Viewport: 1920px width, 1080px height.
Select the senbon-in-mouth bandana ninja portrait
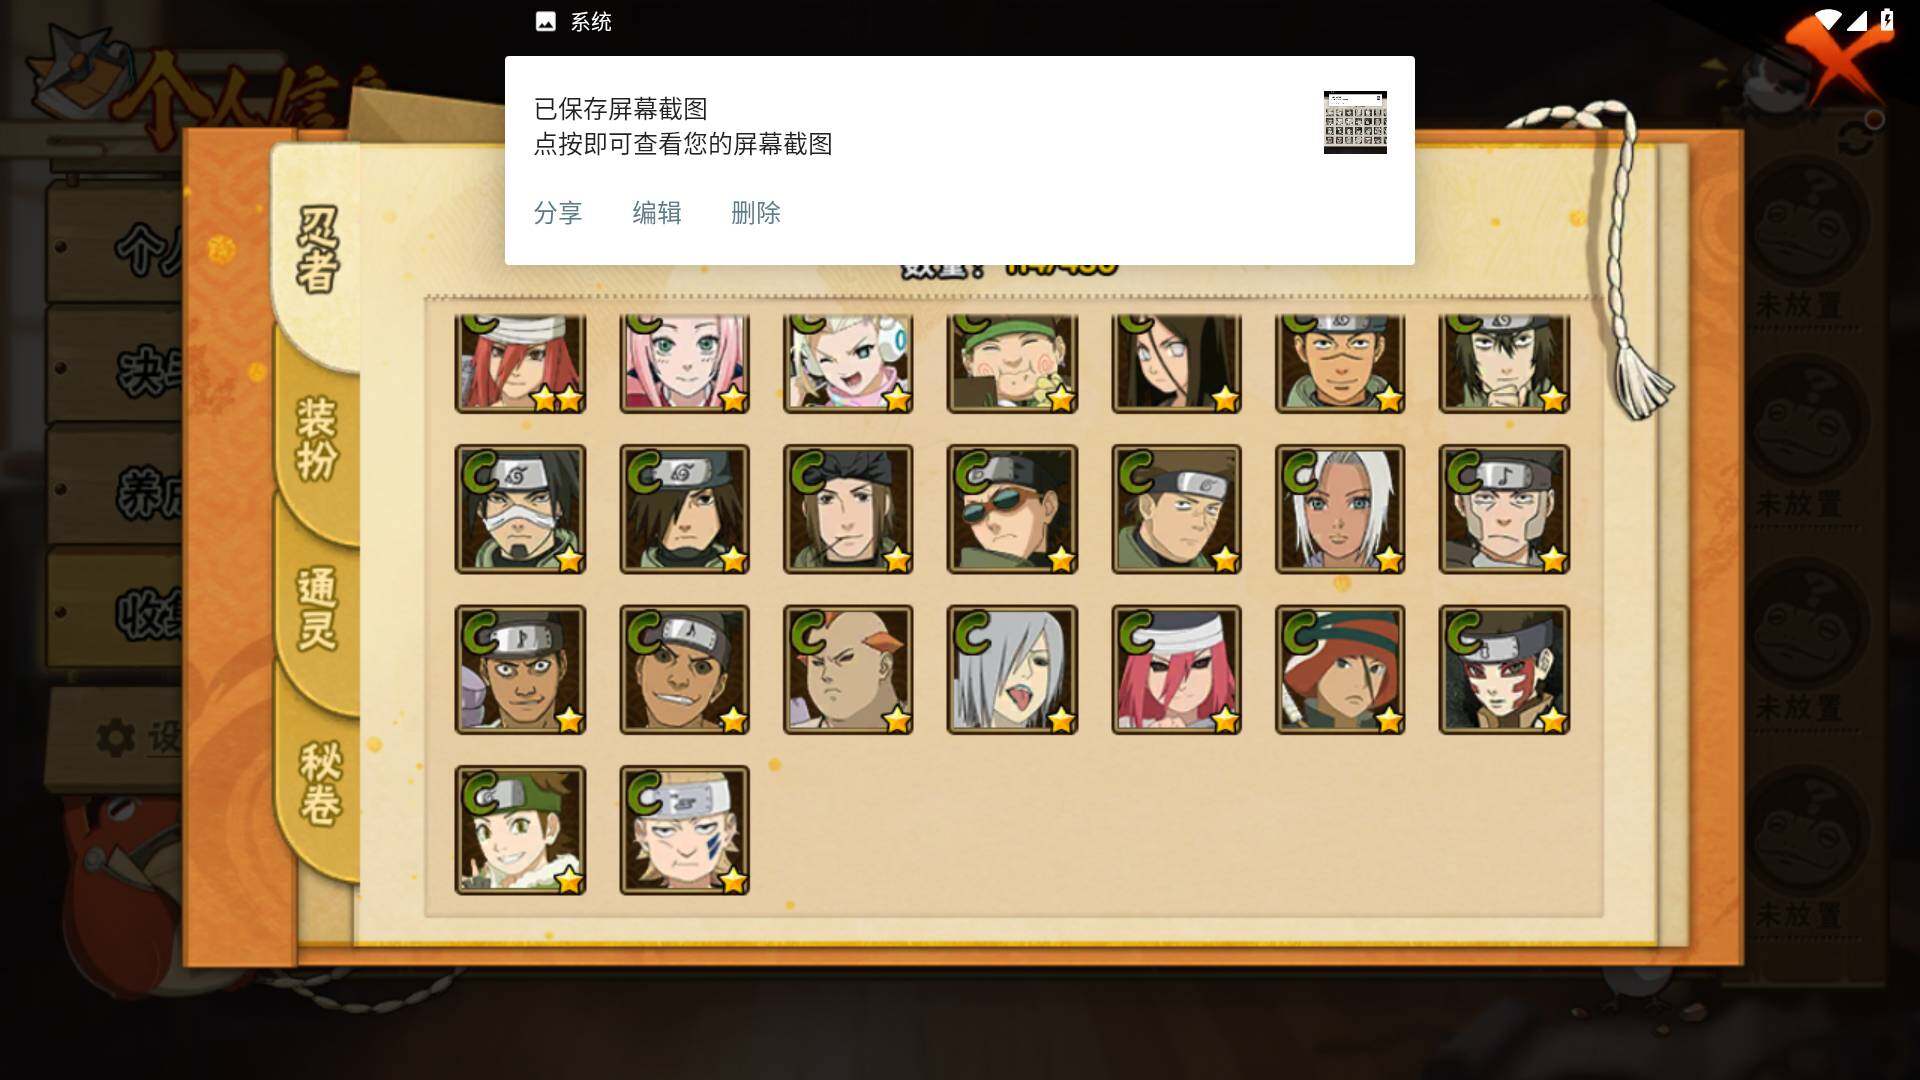pyautogui.click(x=848, y=509)
